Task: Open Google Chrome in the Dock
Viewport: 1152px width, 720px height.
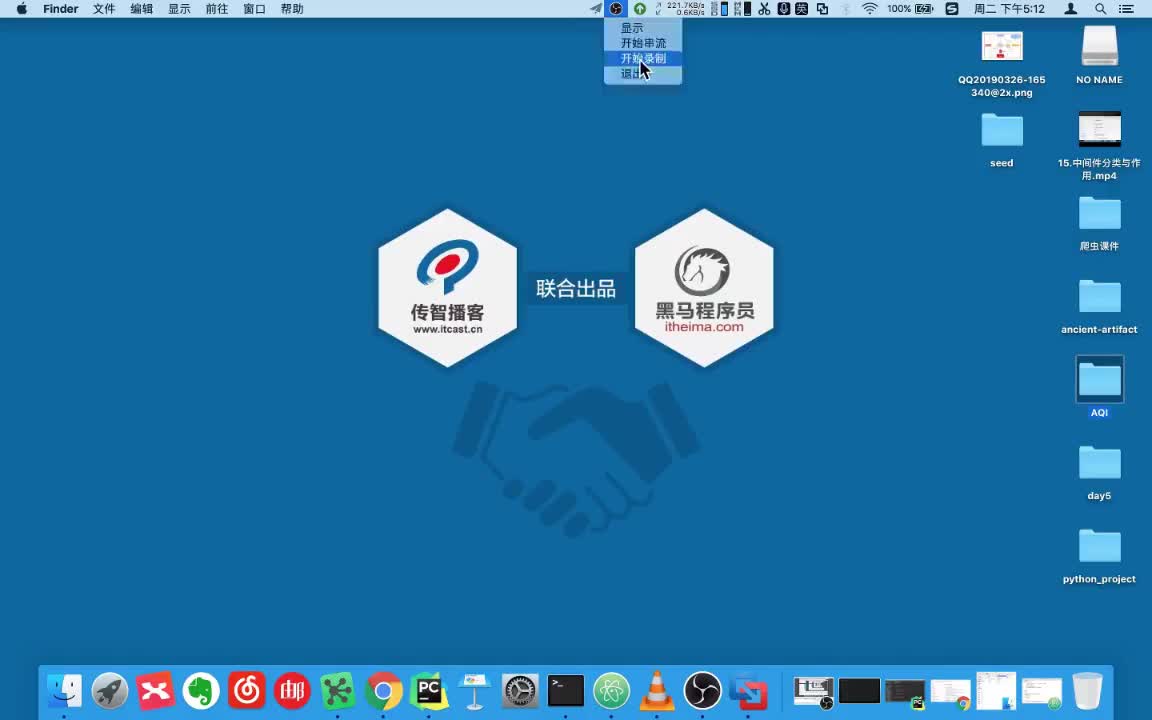Action: [384, 691]
